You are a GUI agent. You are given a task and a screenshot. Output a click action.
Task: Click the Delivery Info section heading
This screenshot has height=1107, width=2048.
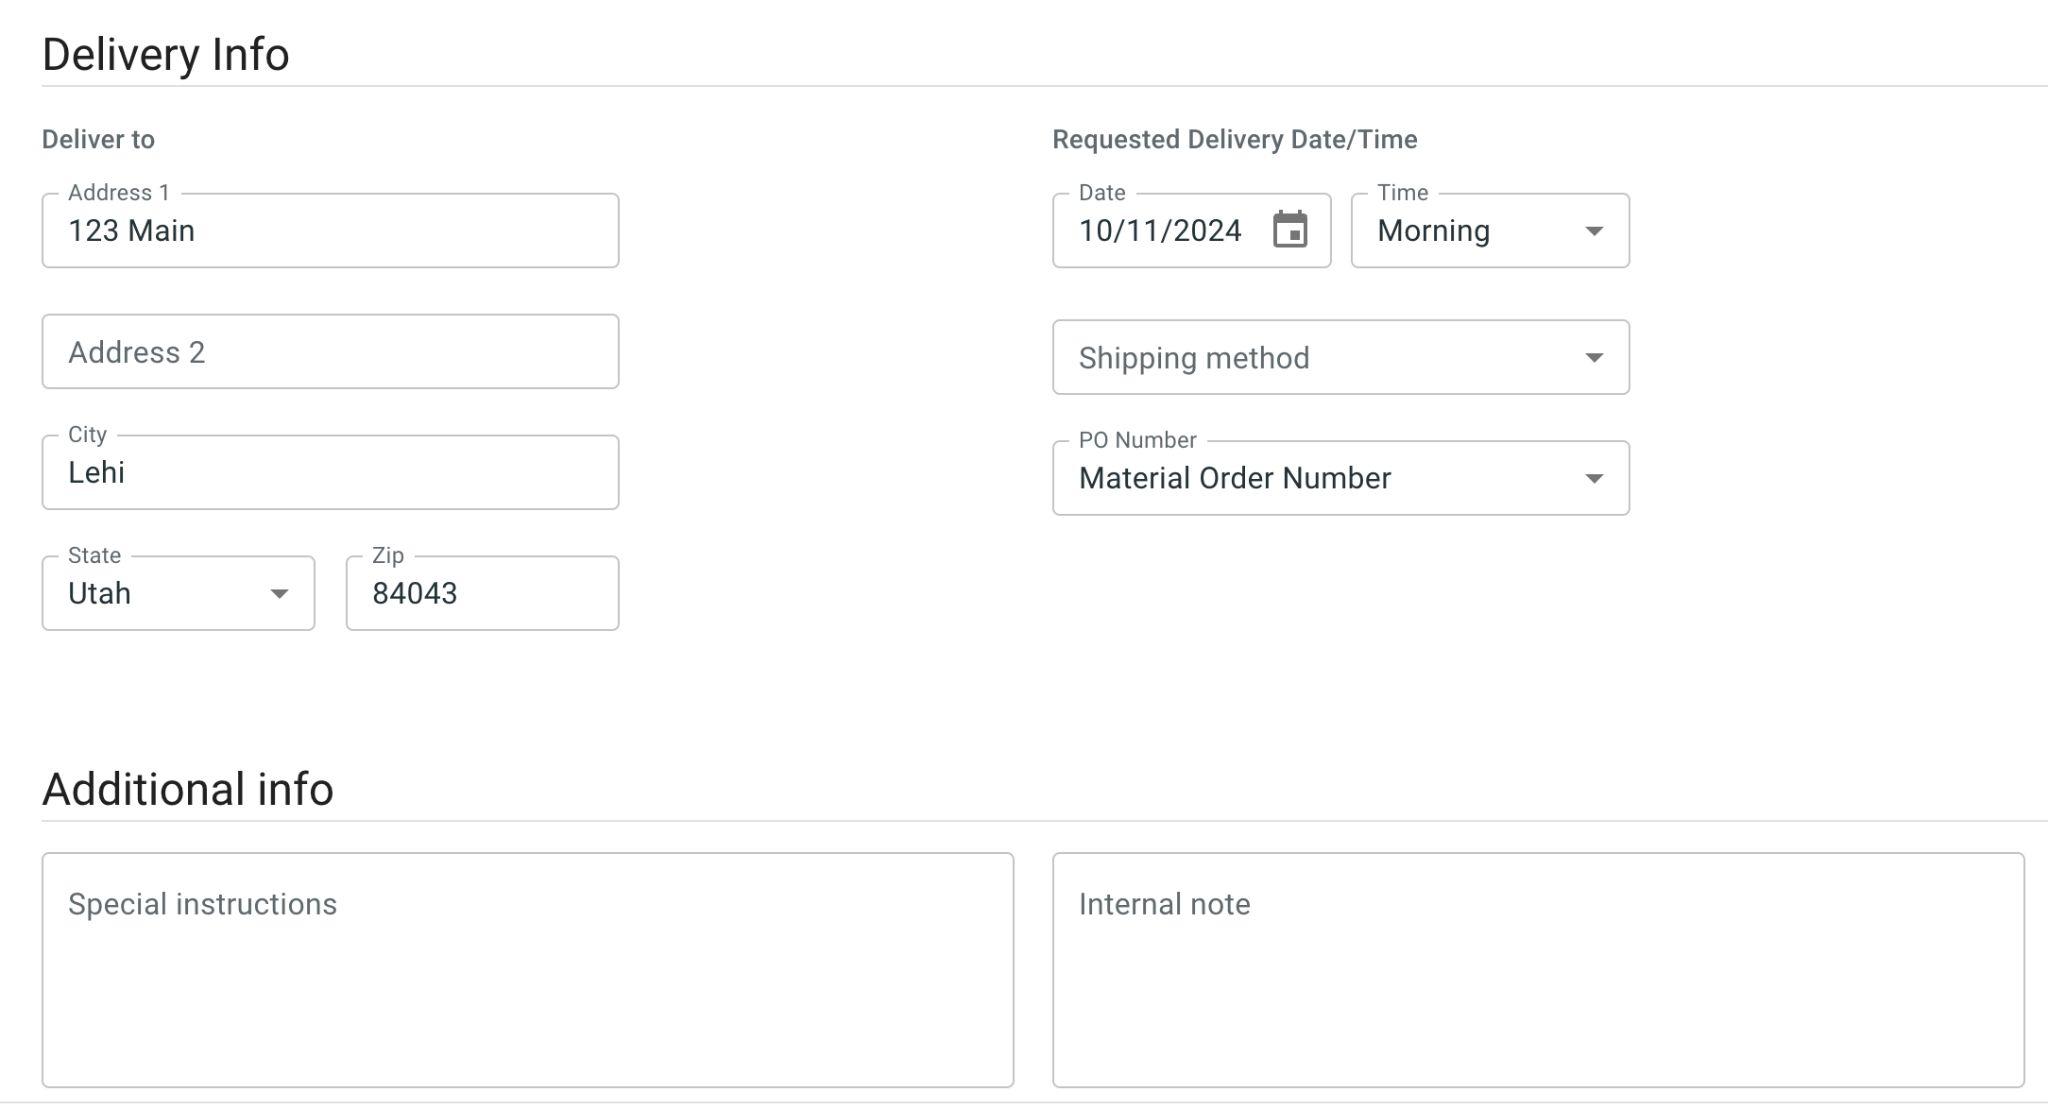pyautogui.click(x=166, y=55)
